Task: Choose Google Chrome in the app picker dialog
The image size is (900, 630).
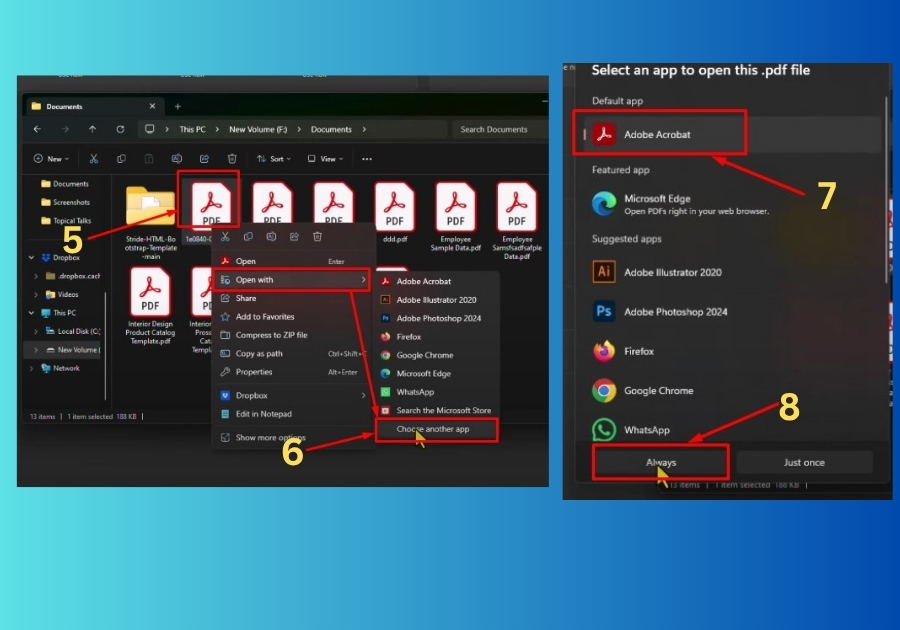Action: pyautogui.click(x=730, y=391)
